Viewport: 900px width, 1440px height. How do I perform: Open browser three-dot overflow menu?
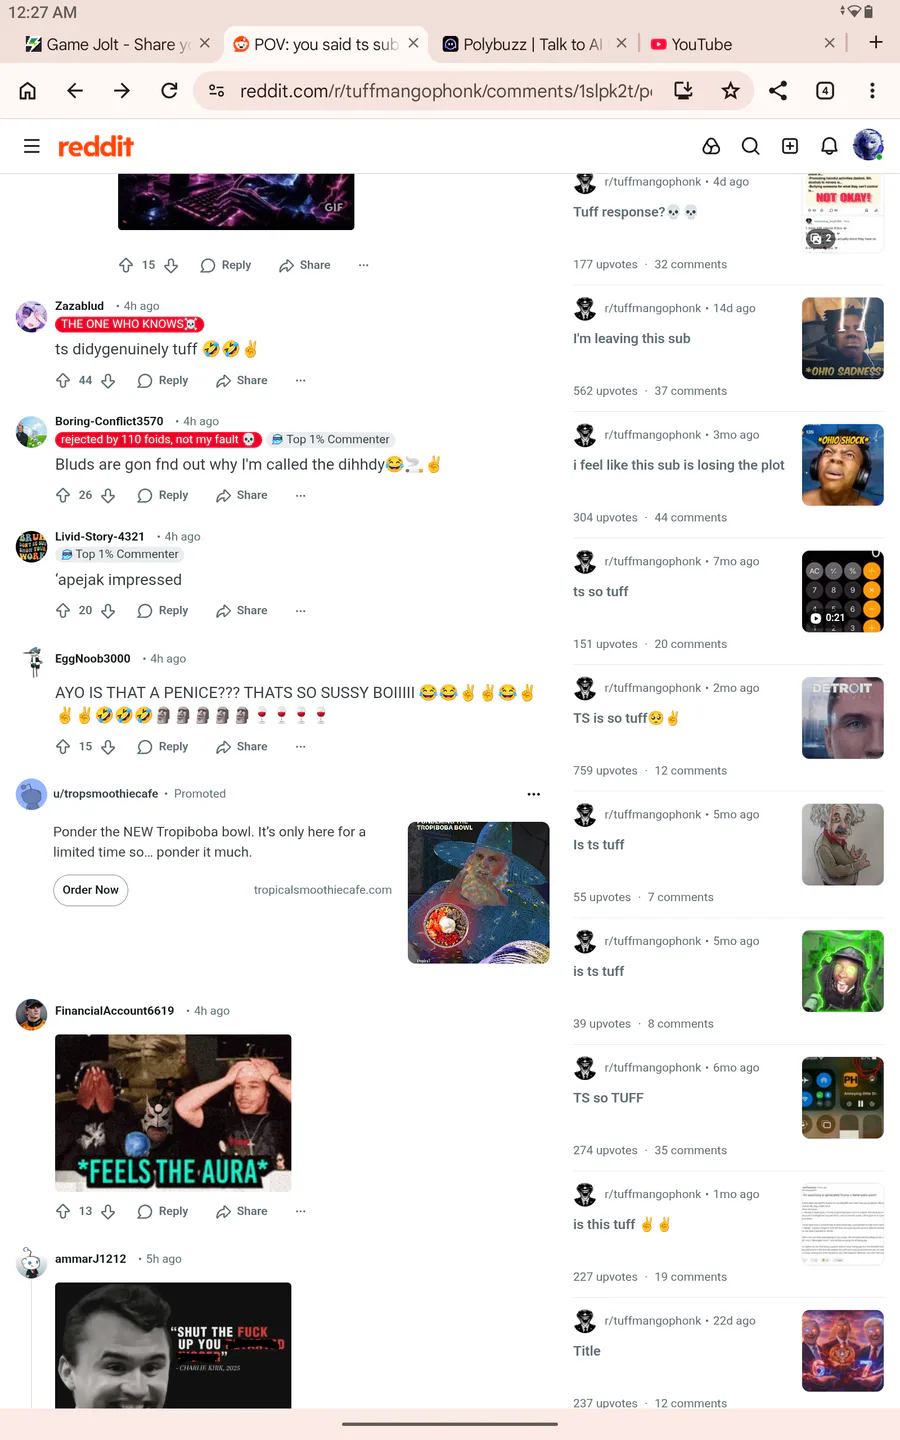point(872,91)
